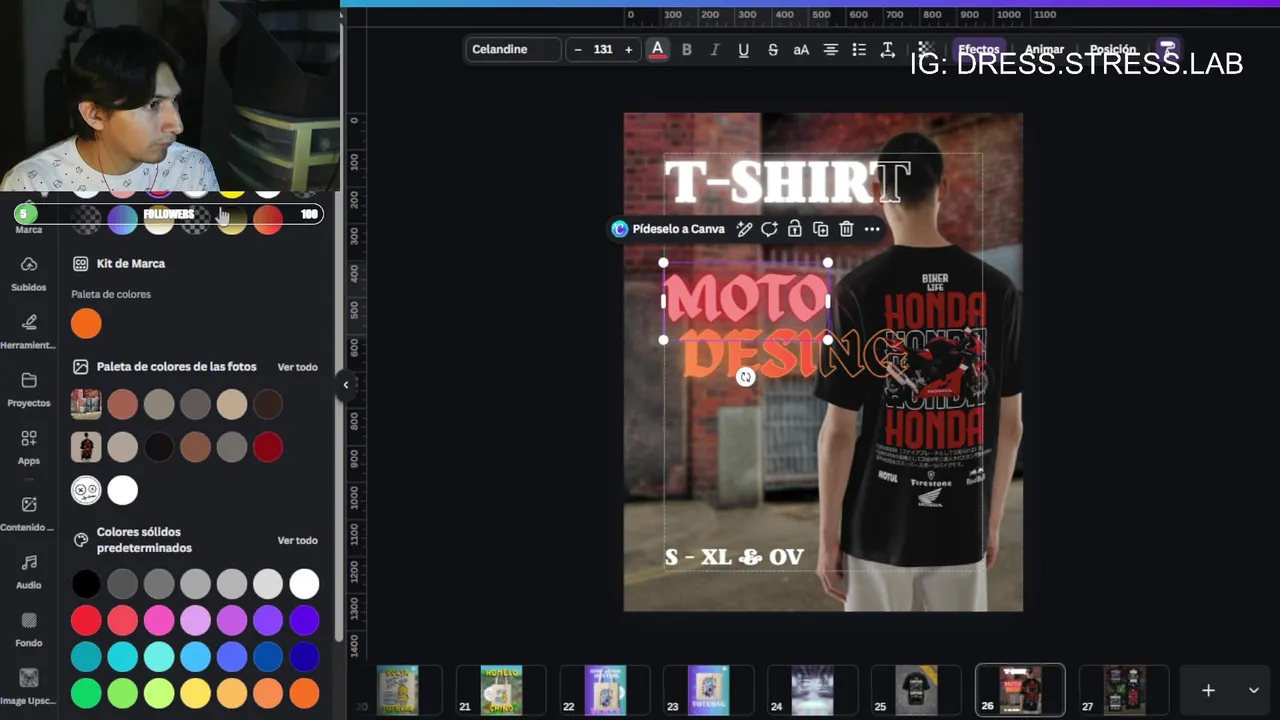Open the Herramientas sidebar tab
This screenshot has height=720, width=1280.
[x=28, y=332]
